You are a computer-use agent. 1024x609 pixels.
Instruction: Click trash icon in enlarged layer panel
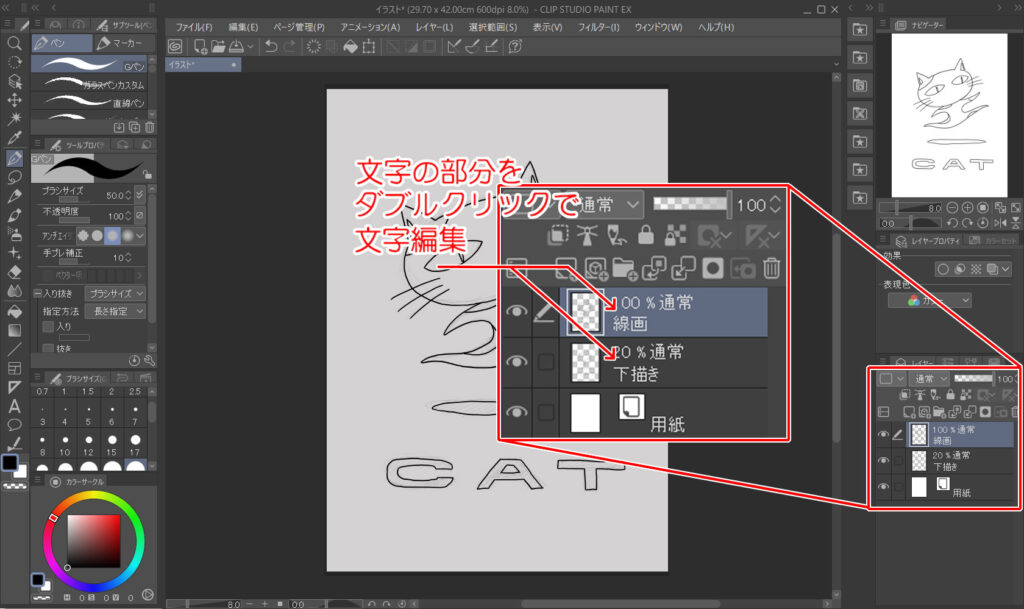pos(772,267)
